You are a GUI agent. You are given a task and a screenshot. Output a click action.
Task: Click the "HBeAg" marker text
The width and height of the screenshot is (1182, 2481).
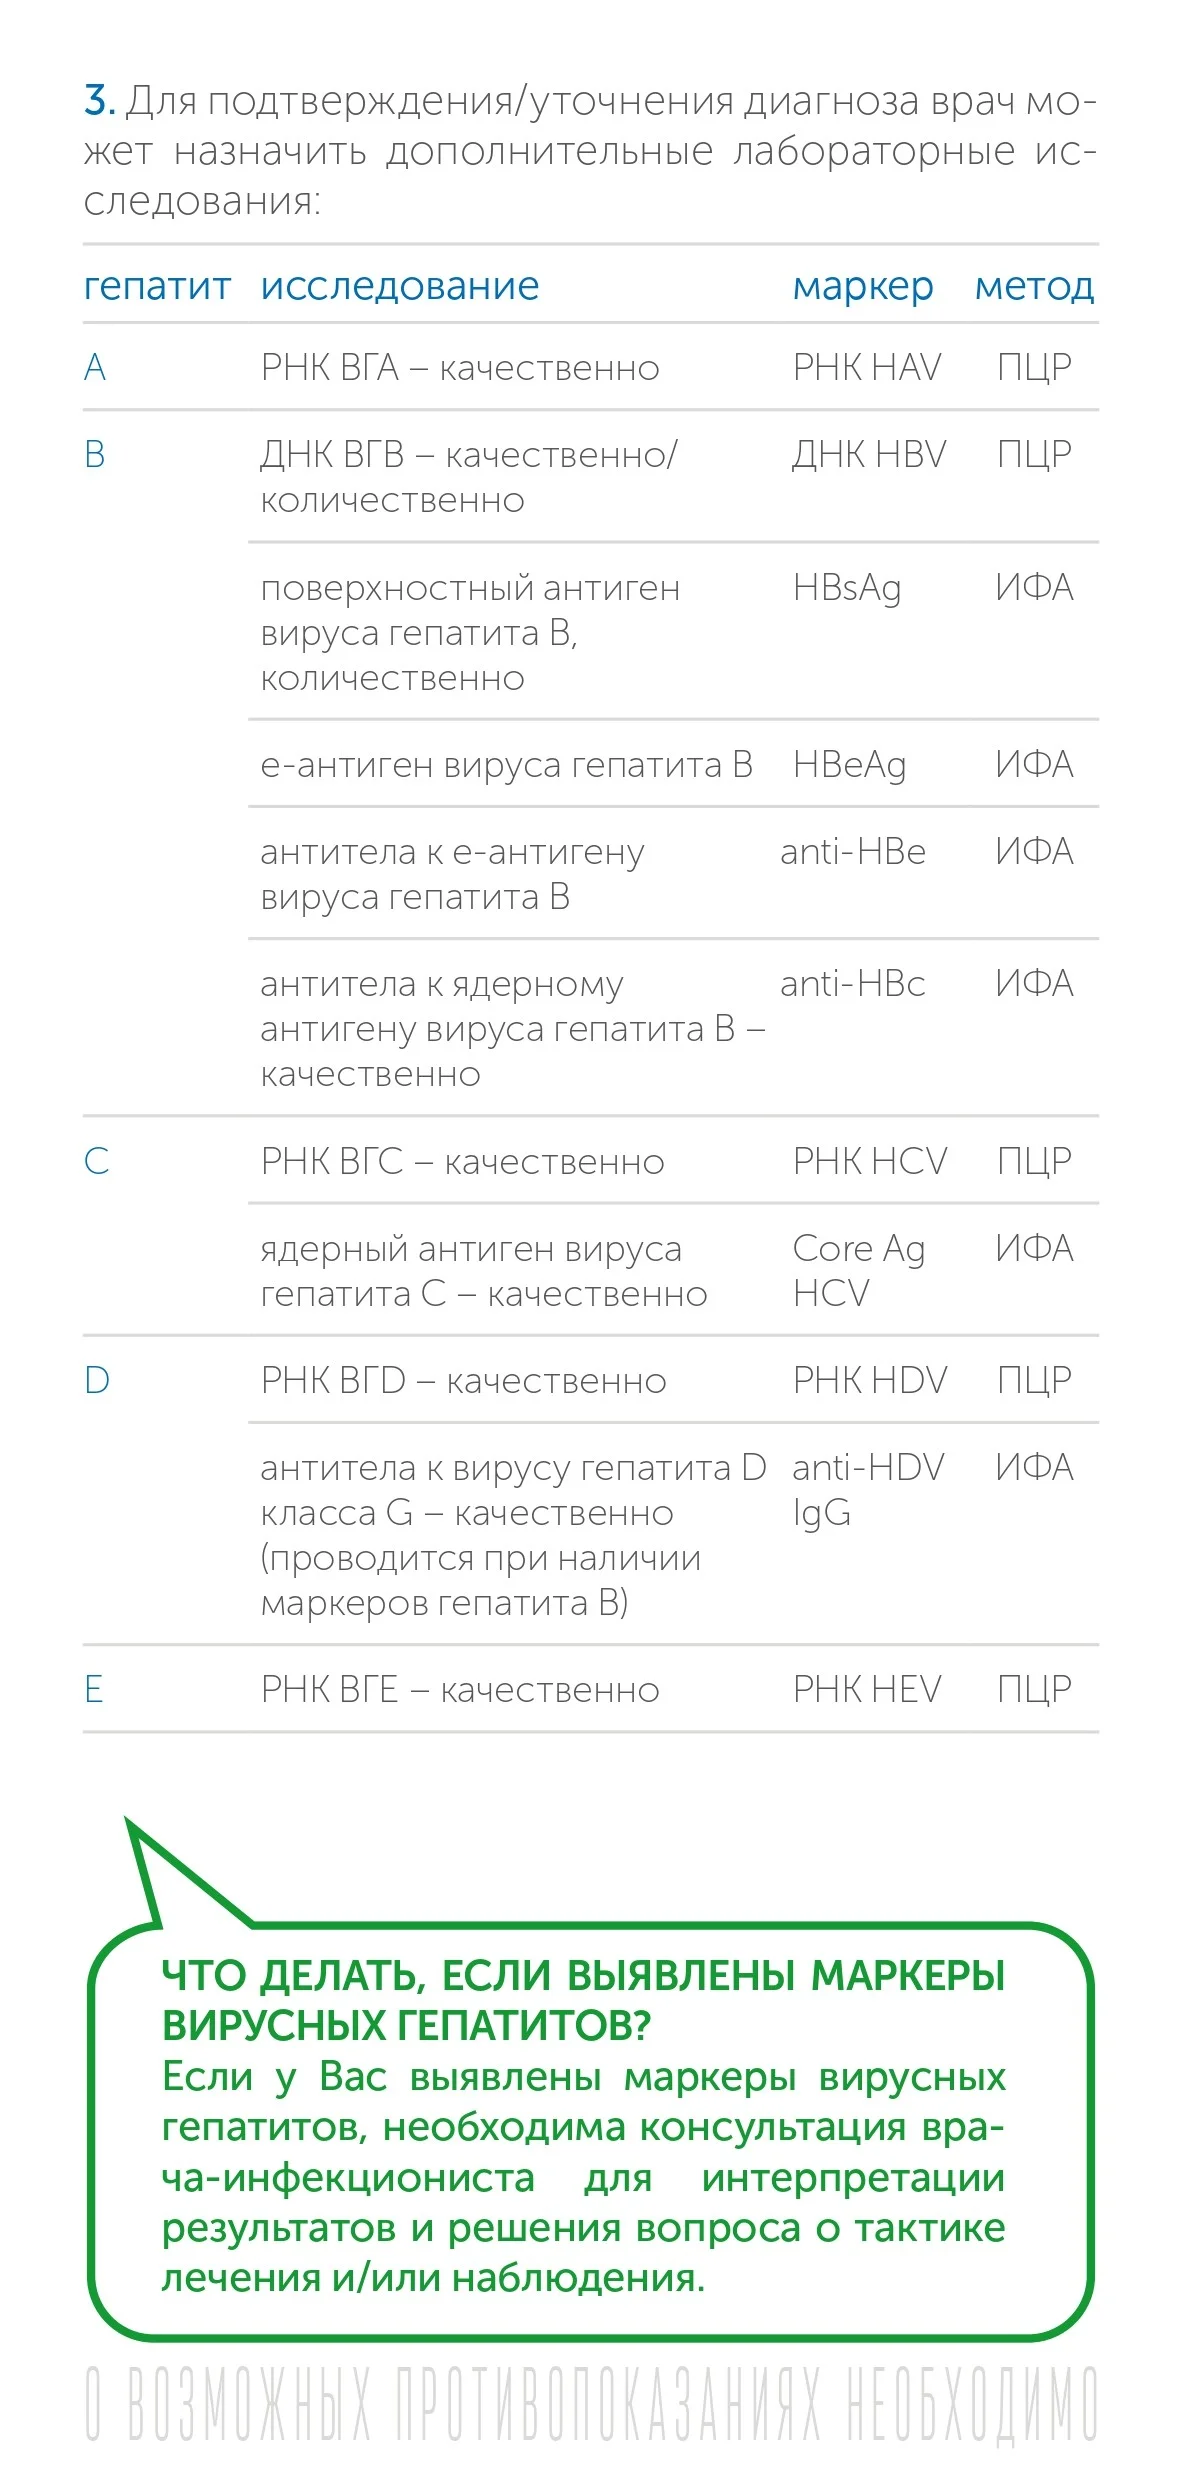pyautogui.click(x=850, y=765)
